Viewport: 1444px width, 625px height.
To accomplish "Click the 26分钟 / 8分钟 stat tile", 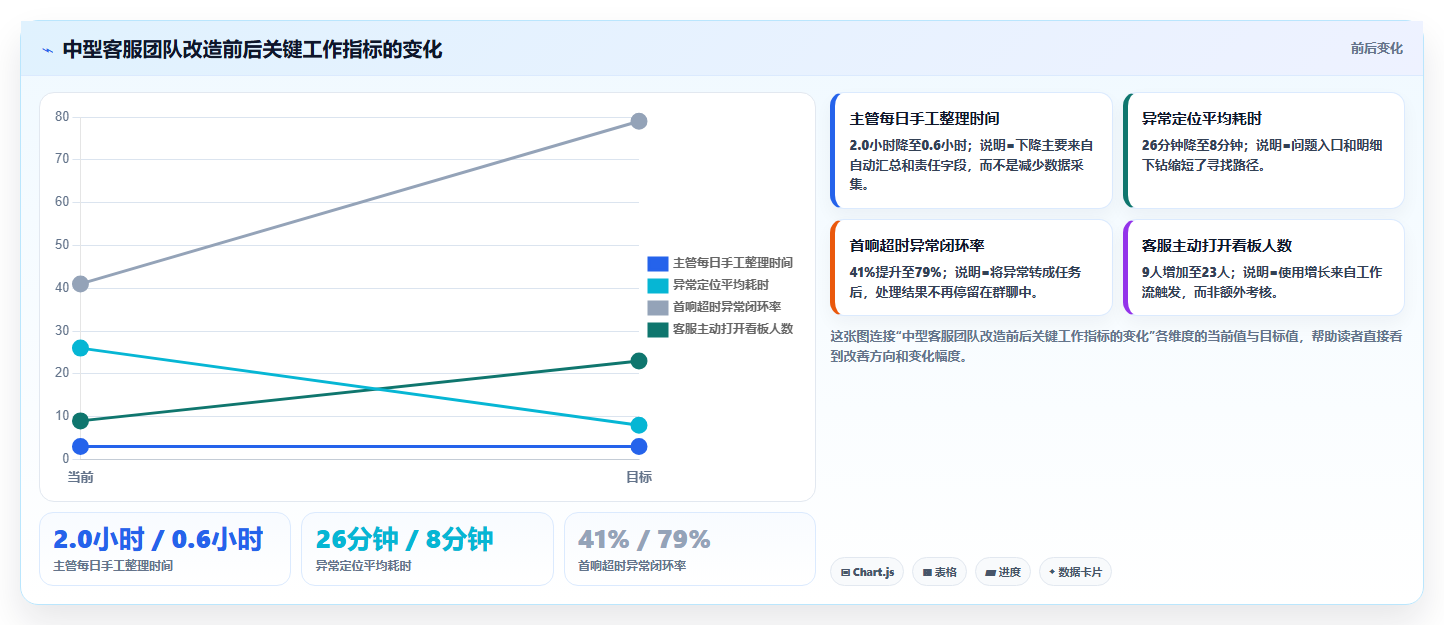I will tap(427, 549).
